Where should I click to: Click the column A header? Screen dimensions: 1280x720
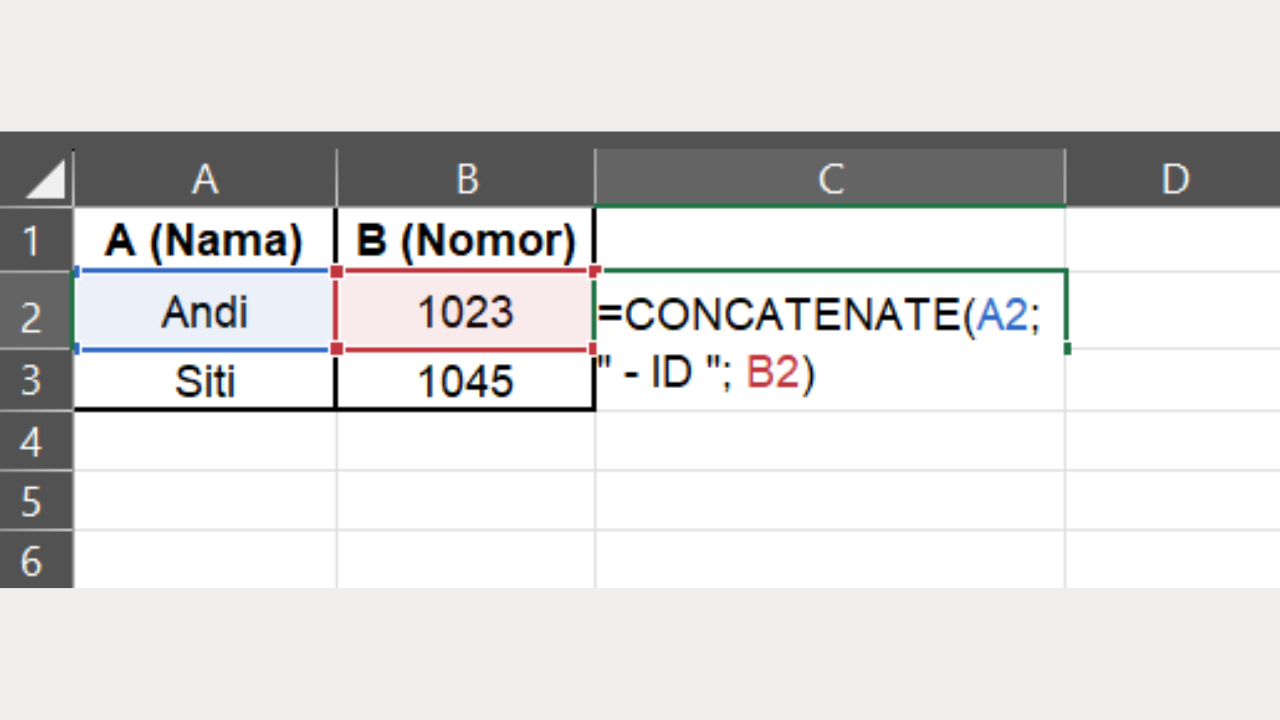coord(204,179)
